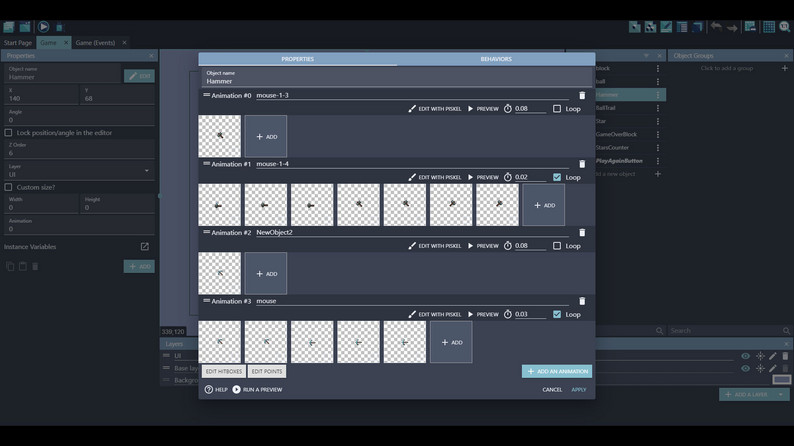794x446 pixels.
Task: Edit Animation #1 with Piskel
Action: point(434,177)
